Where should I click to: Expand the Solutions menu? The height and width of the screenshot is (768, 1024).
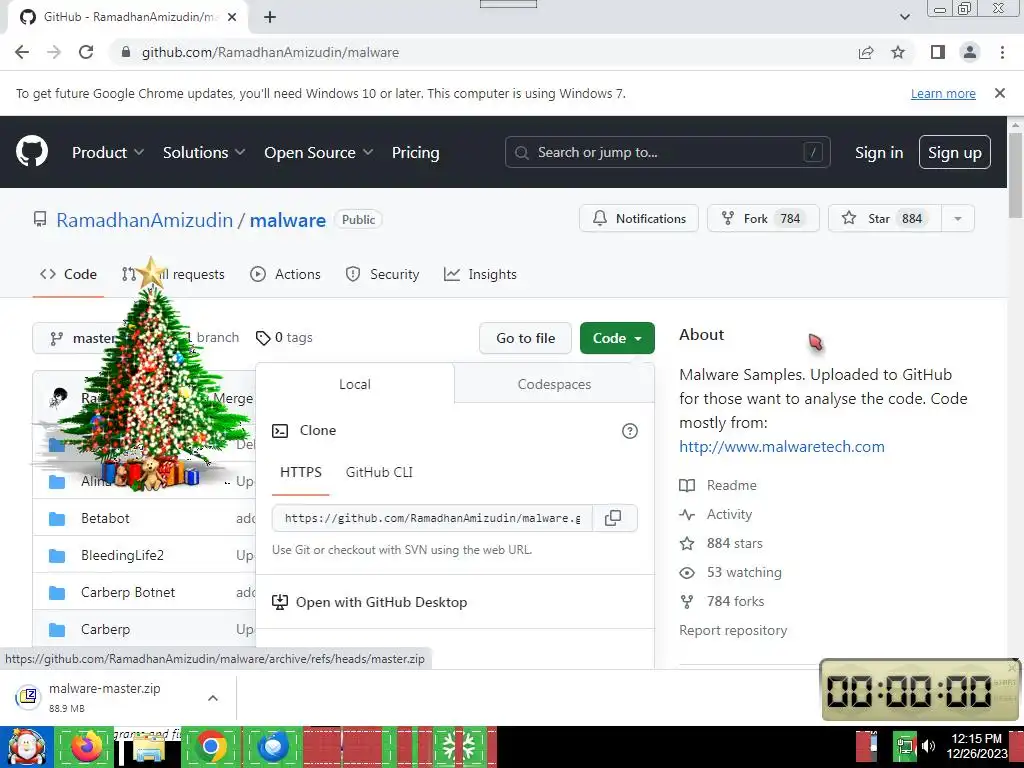[x=204, y=153]
